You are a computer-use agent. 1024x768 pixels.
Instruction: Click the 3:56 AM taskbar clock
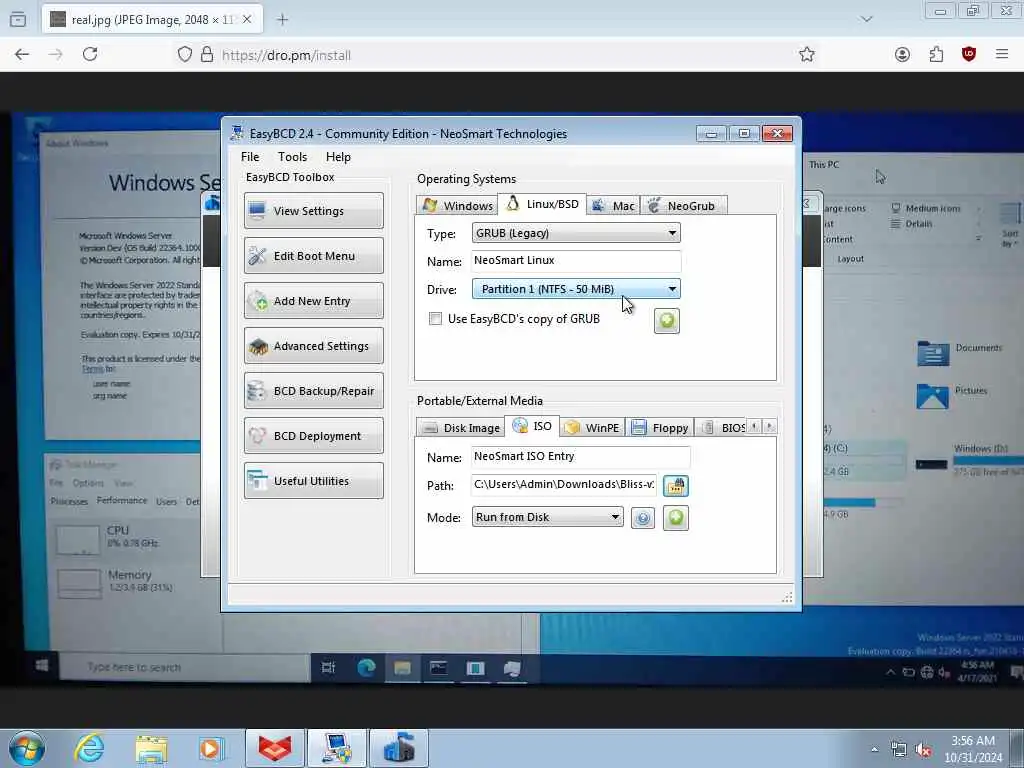tap(973, 749)
